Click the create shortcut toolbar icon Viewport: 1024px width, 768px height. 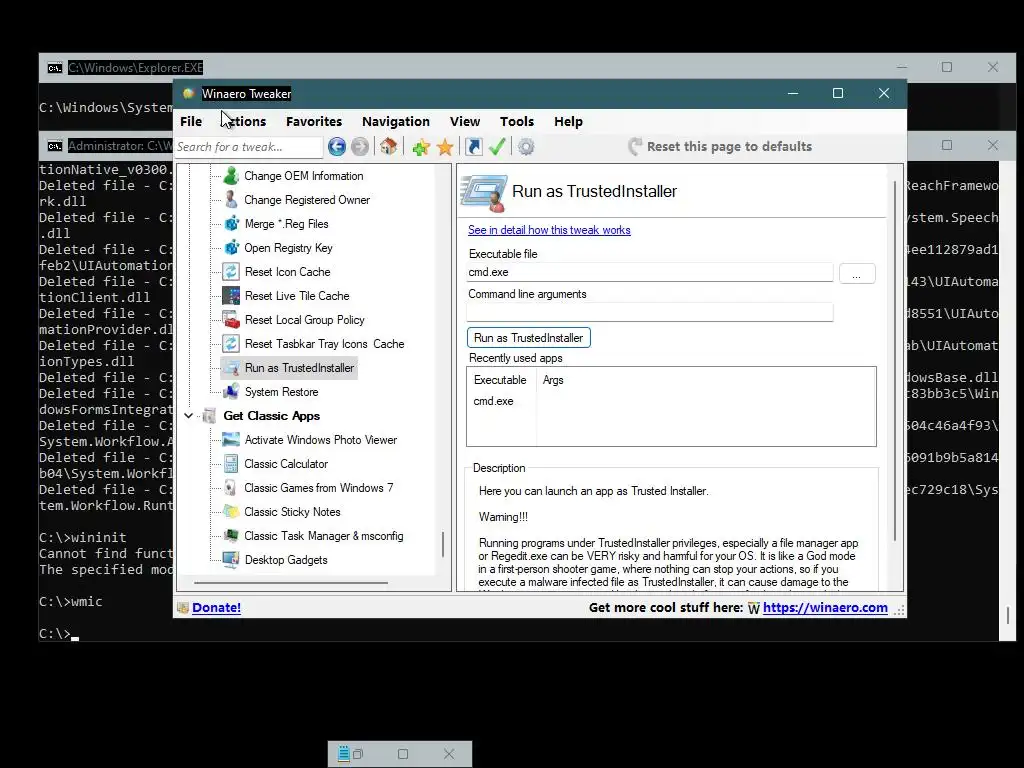(474, 146)
